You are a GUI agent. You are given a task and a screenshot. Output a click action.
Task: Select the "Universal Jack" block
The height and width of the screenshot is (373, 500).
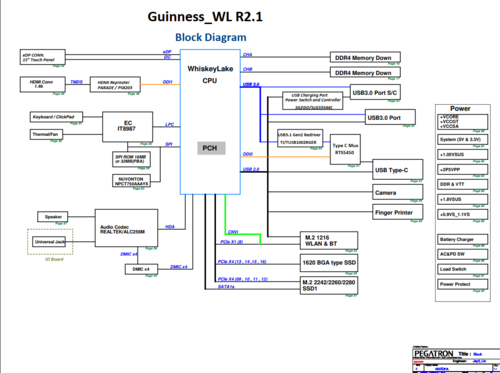pos(49,242)
